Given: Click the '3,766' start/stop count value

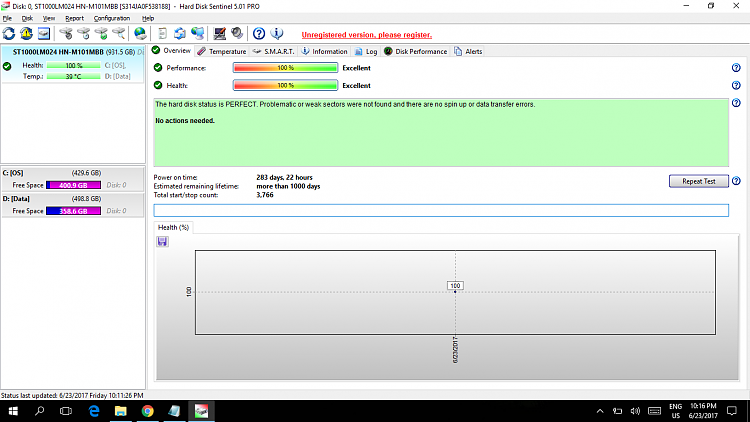Looking at the screenshot, I should tap(265, 195).
